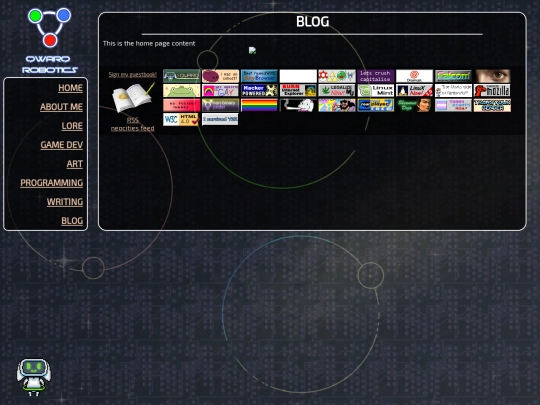Click the guestbook notebook image
The image size is (540, 405).
click(x=133, y=97)
